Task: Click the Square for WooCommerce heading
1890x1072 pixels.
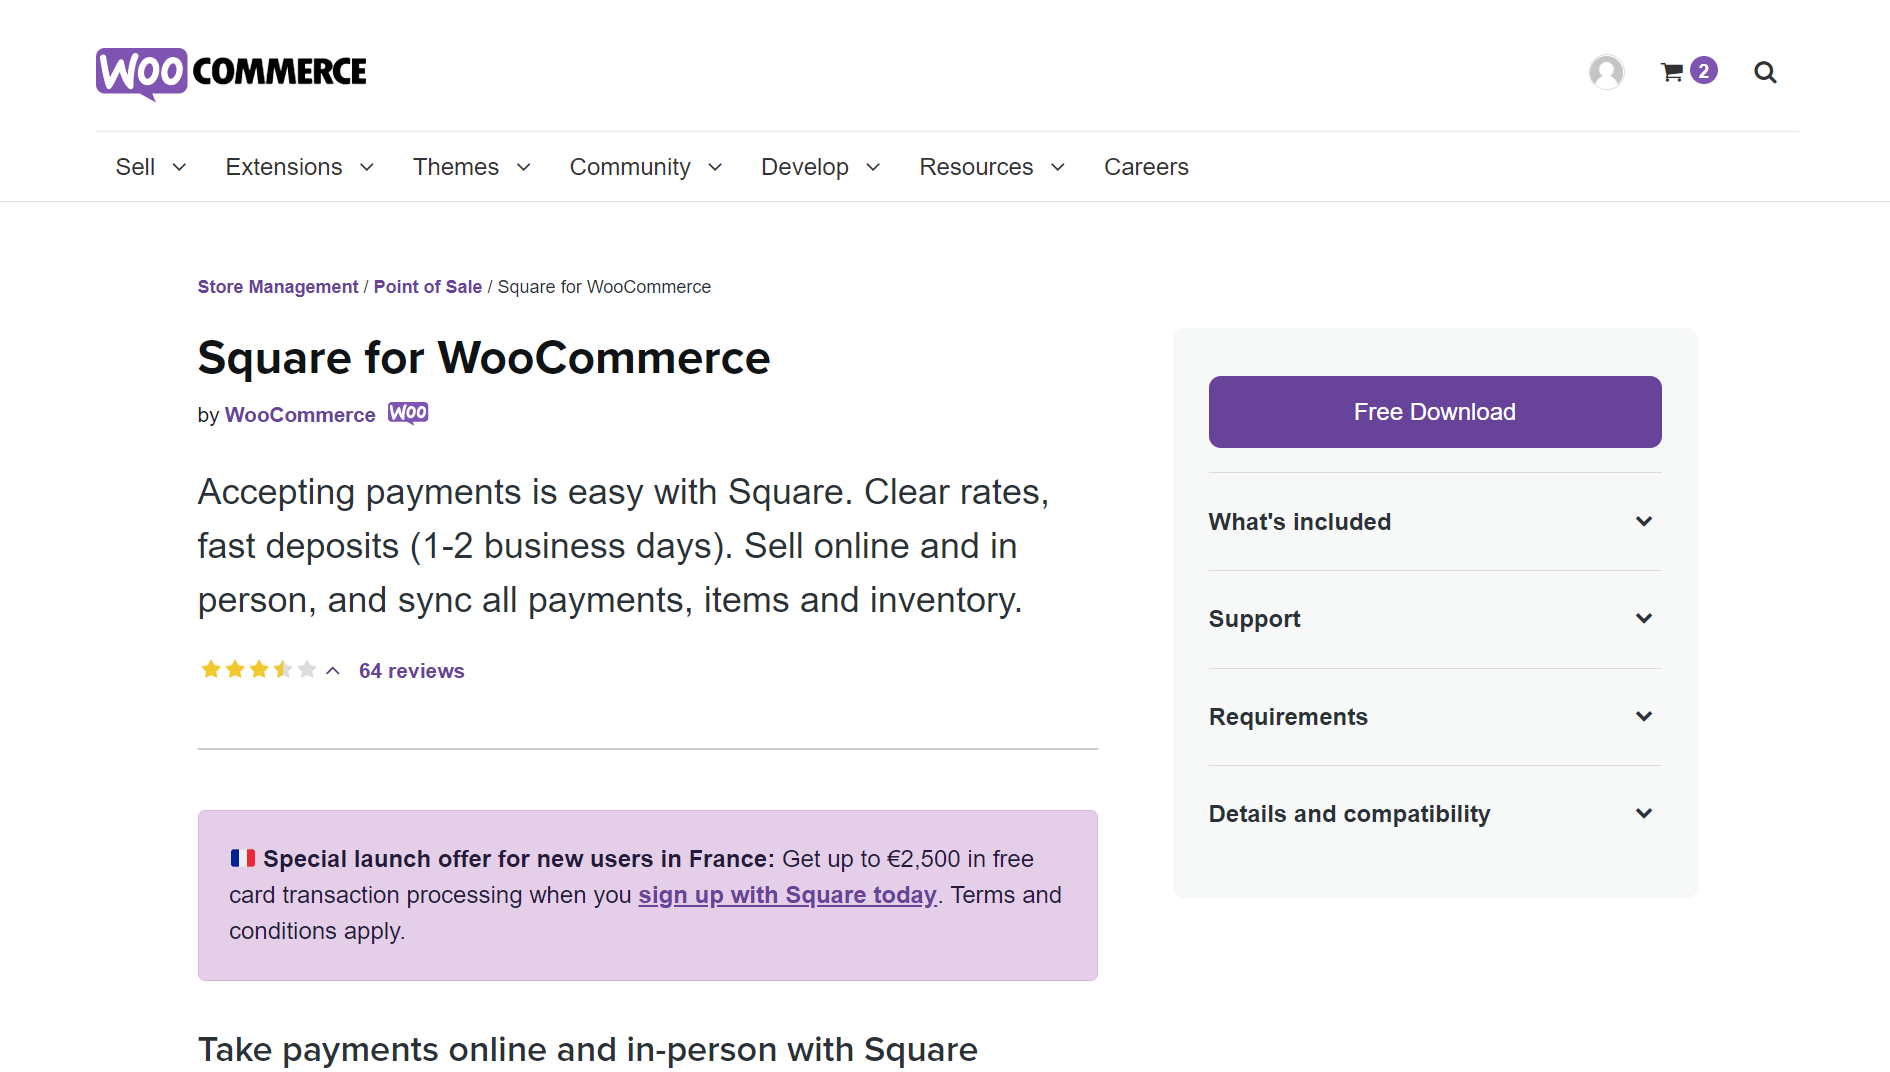Action: pyautogui.click(x=484, y=358)
